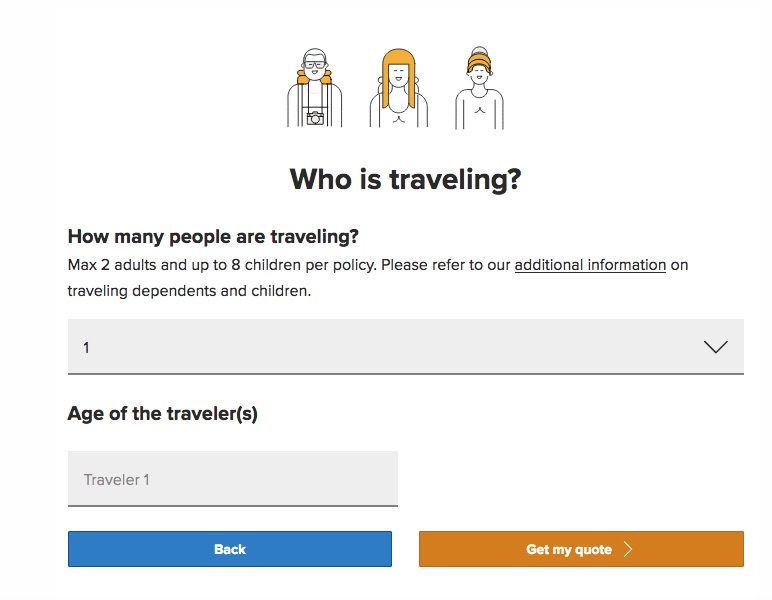Screen dimensions: 772x600
Task: Click the Get my quote button
Action: [x=581, y=549]
